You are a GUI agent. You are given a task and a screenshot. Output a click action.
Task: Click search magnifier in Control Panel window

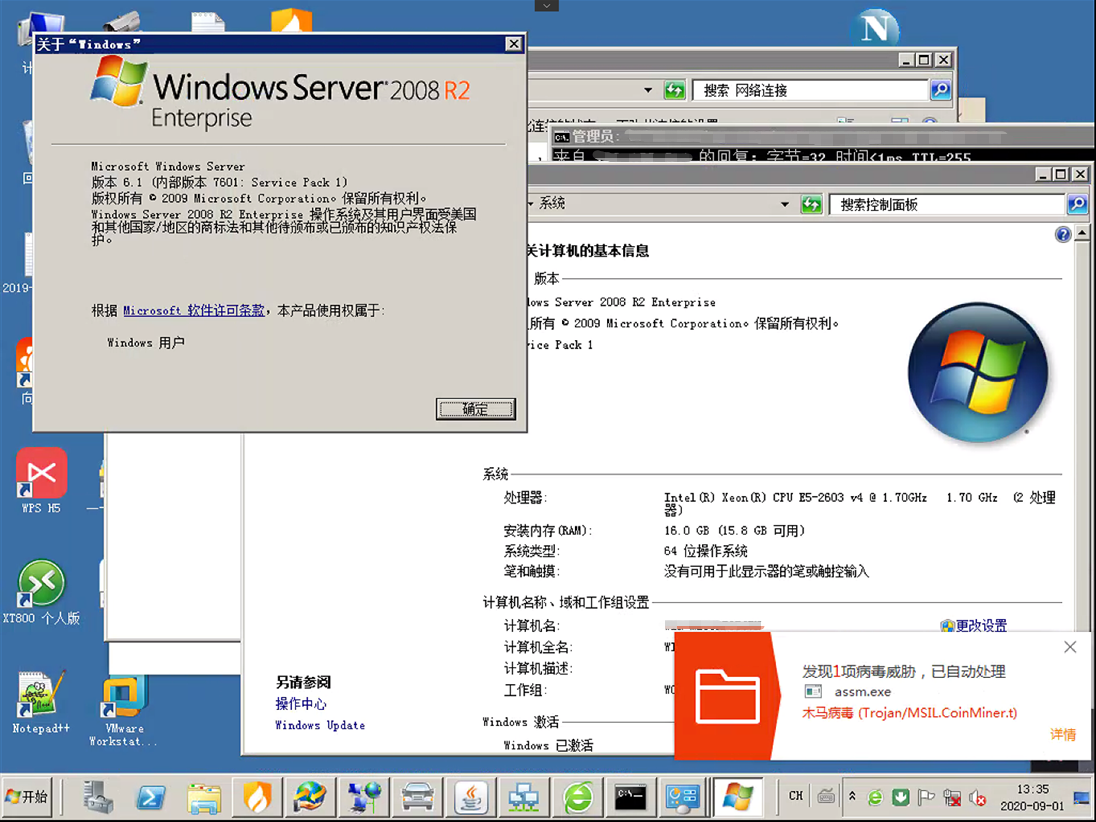pyautogui.click(x=1077, y=205)
